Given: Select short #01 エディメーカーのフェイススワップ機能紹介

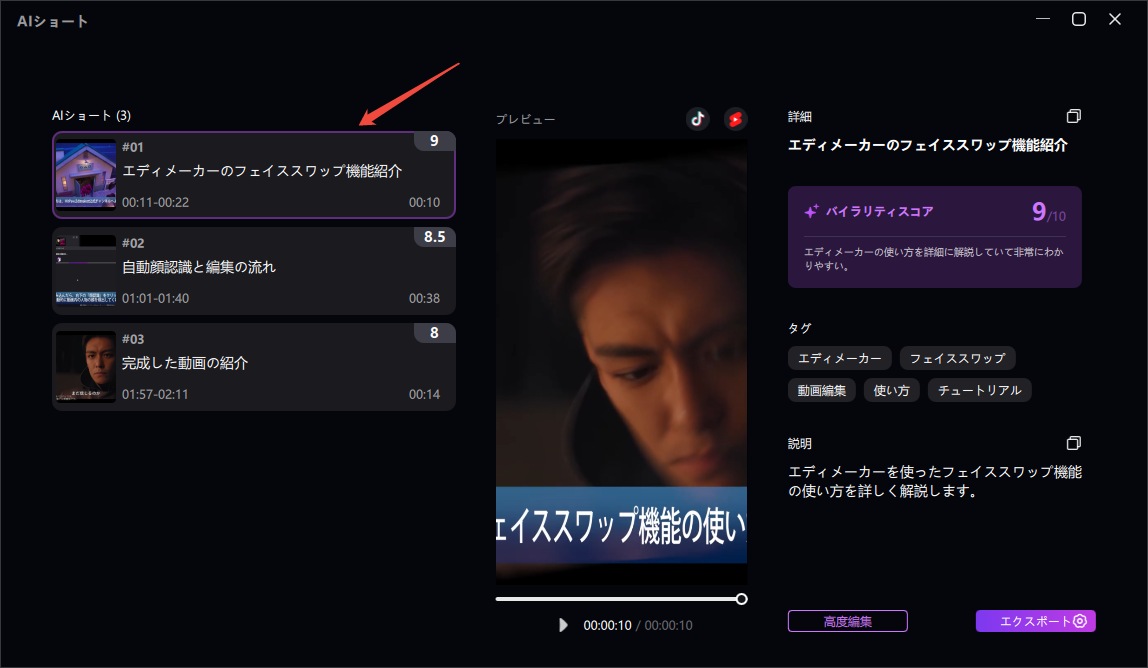Looking at the screenshot, I should click(x=254, y=174).
